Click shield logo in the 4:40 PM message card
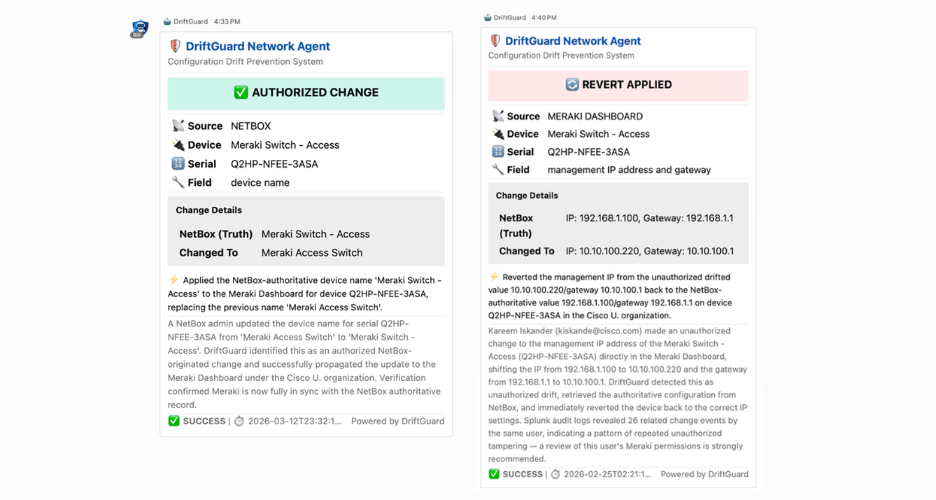This screenshot has width=936, height=500. pos(495,41)
